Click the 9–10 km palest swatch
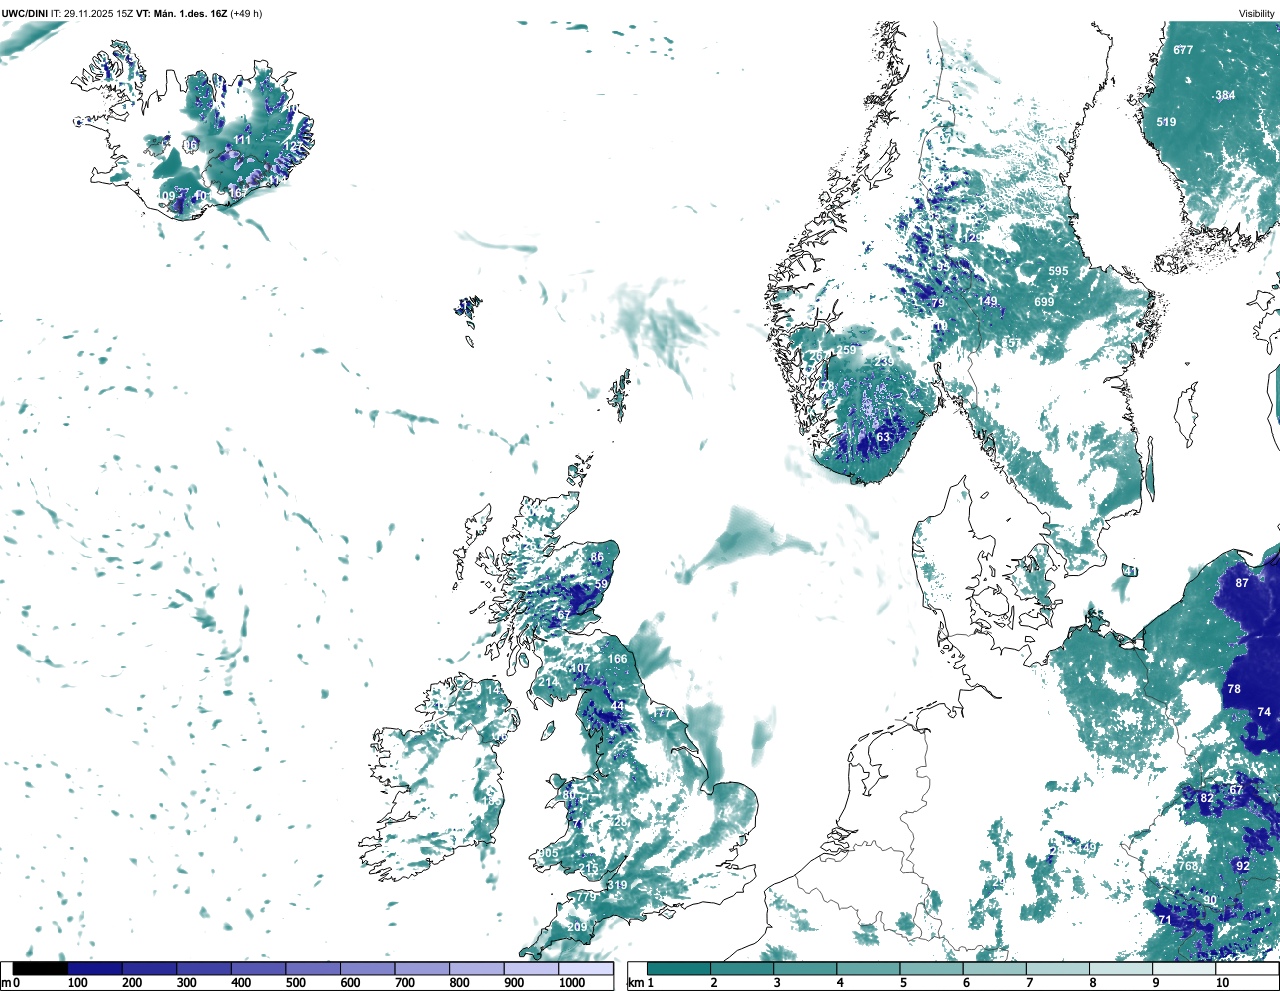This screenshot has height=991, width=1280. (1185, 968)
